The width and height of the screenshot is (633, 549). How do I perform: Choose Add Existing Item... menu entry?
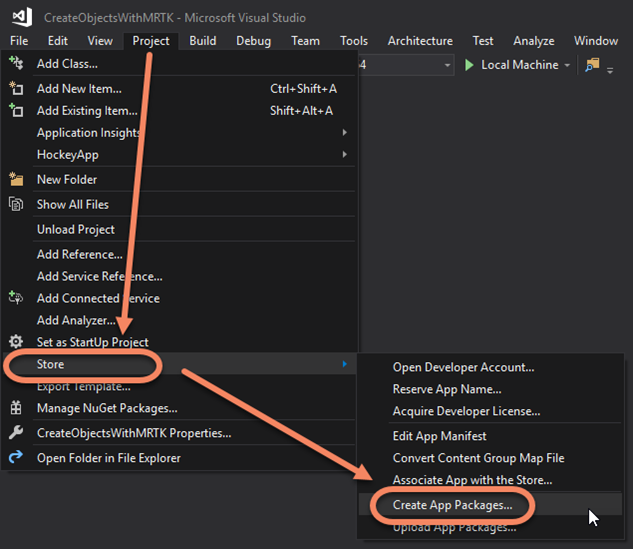point(180,110)
